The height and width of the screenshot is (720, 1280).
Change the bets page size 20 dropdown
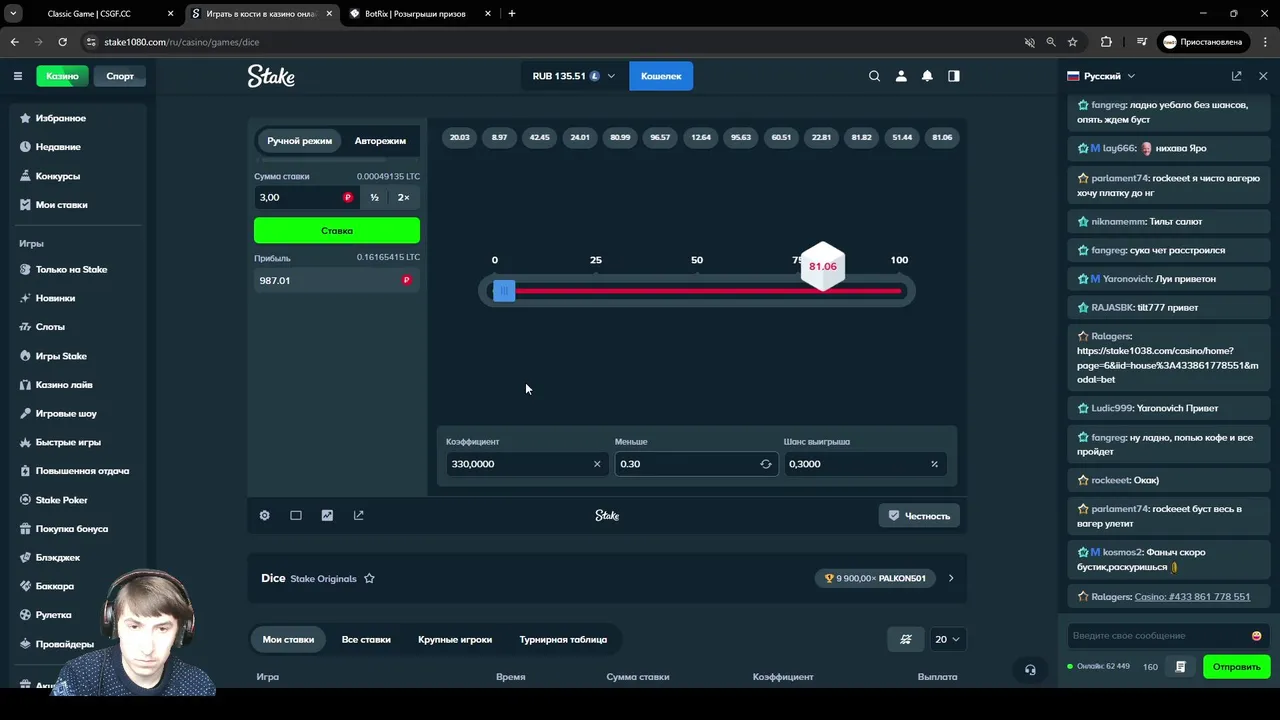(x=946, y=639)
